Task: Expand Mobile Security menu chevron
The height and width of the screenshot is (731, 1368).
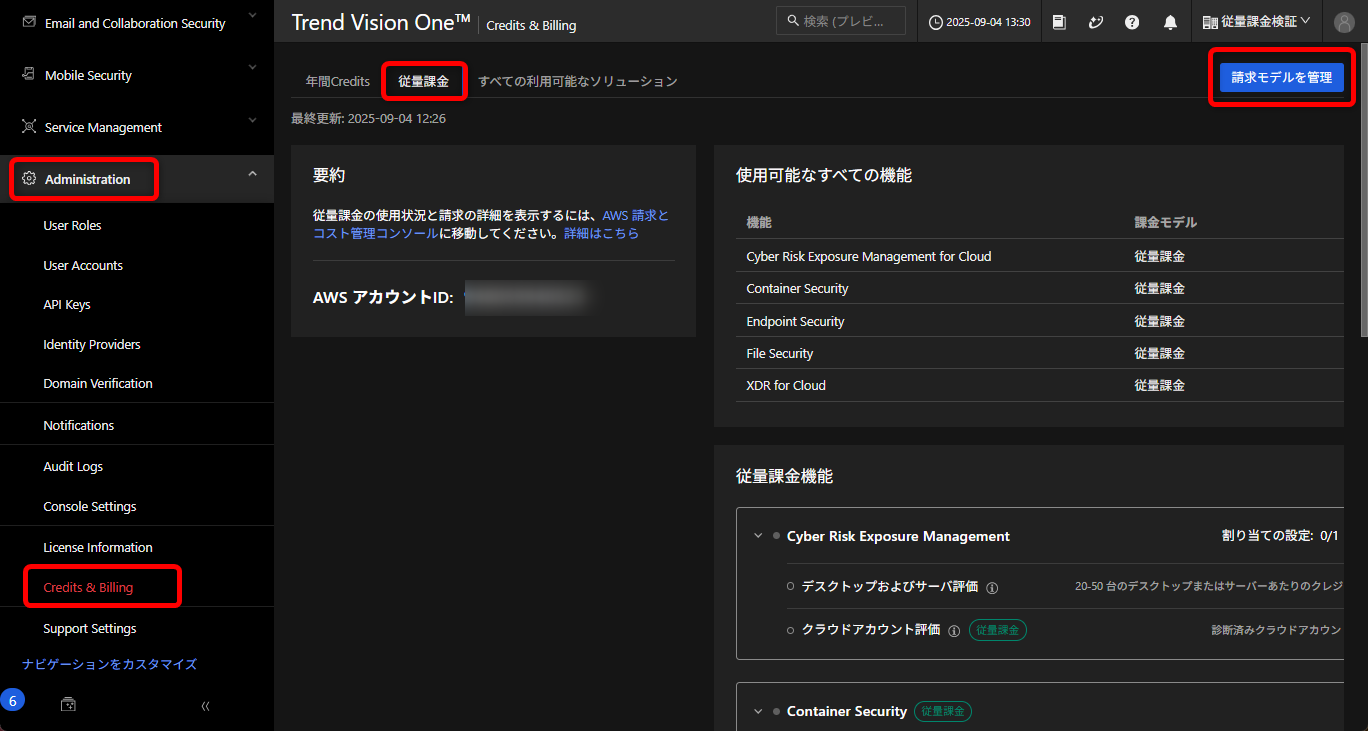Action: [252, 69]
